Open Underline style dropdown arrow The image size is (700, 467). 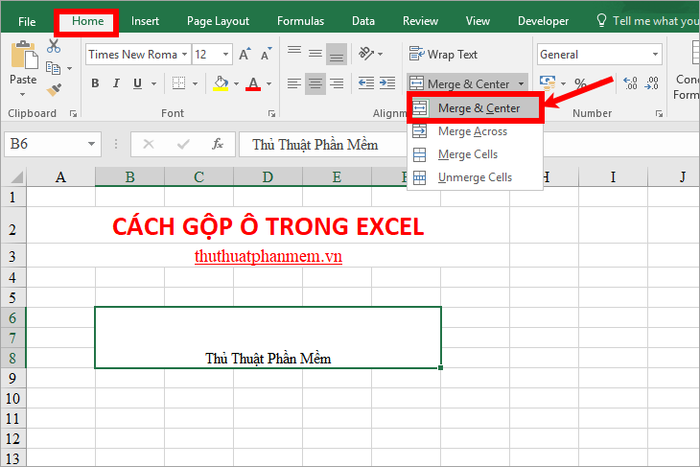[154, 83]
